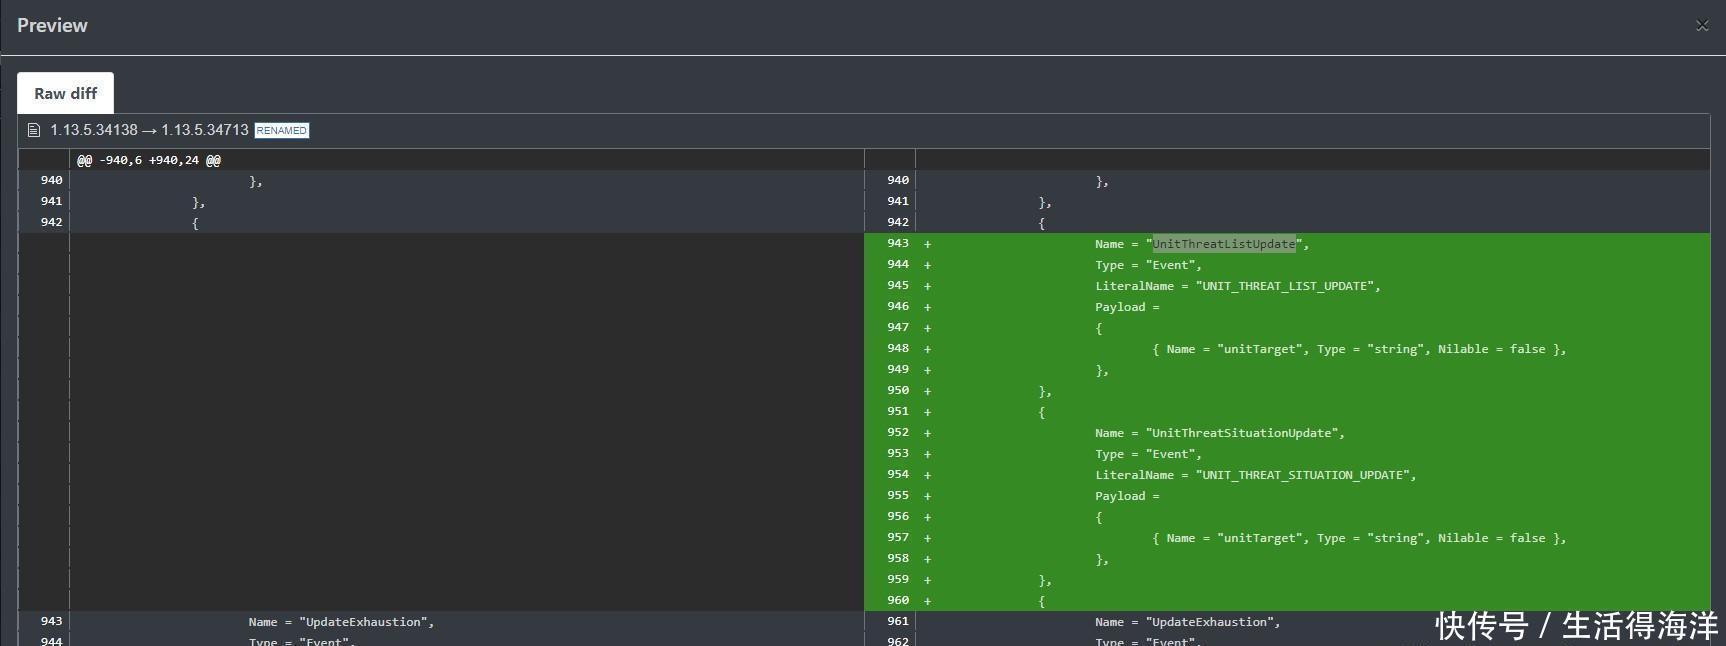Viewport: 1726px width, 646px height.
Task: Click LiteralName UNIT_THREAT_LIST_UPDATE line
Action: point(1237,286)
